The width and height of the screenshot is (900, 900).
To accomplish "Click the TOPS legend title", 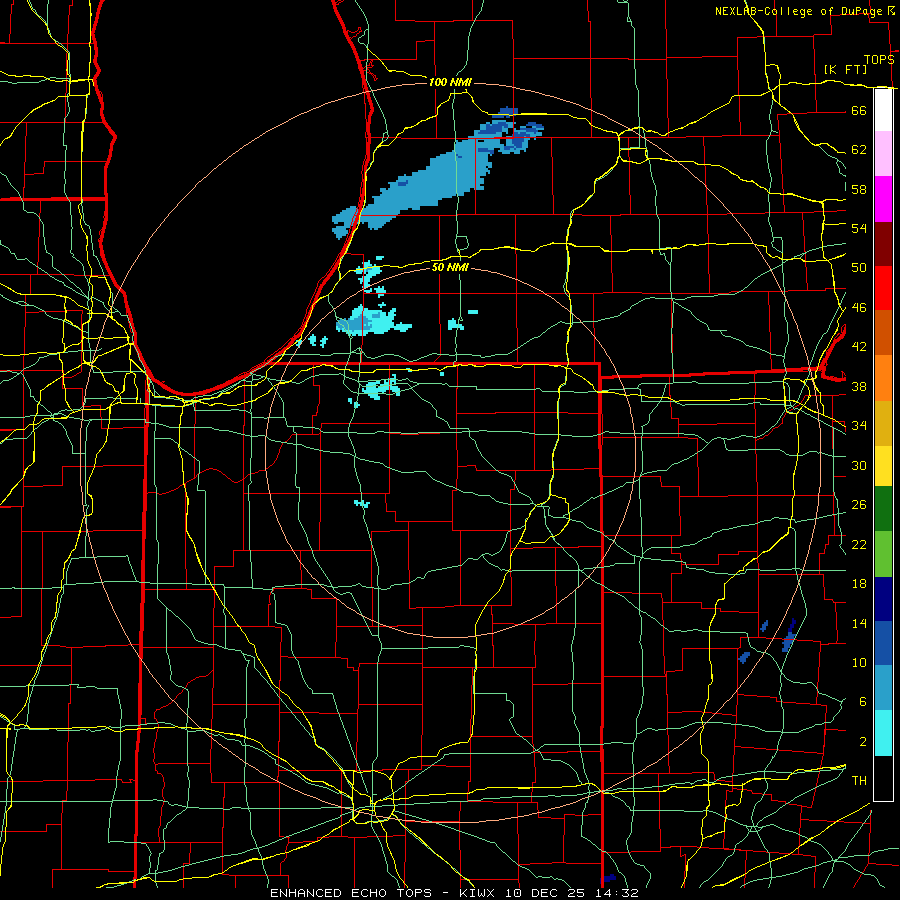I will (x=879, y=59).
